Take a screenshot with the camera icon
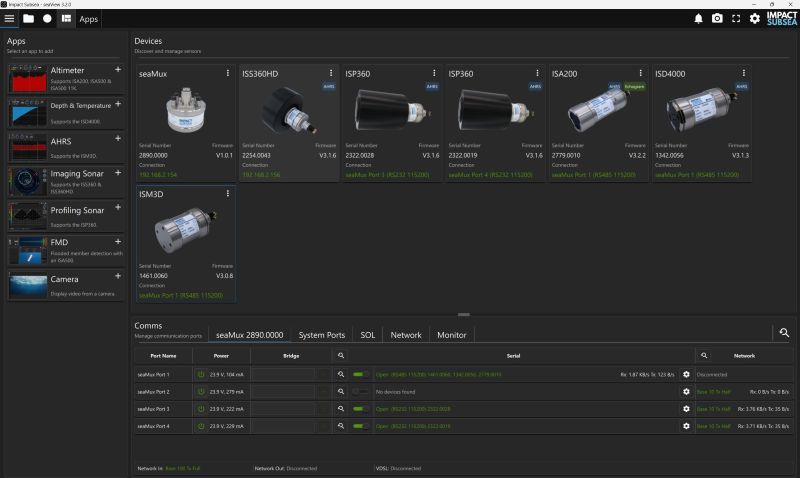800x478 pixels. 717,19
